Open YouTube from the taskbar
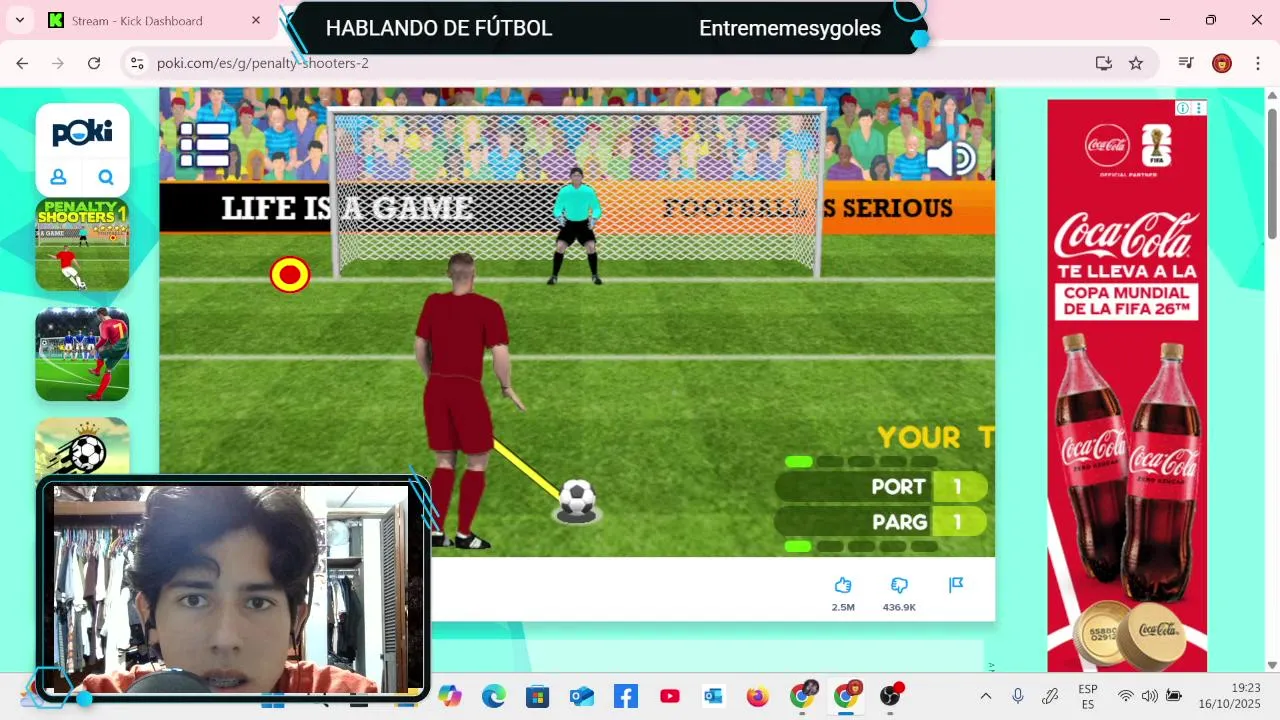Viewport: 1280px width, 720px height. [670, 696]
